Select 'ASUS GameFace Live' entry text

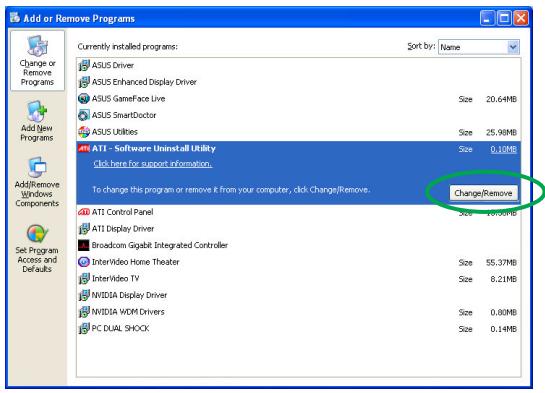tap(128, 99)
